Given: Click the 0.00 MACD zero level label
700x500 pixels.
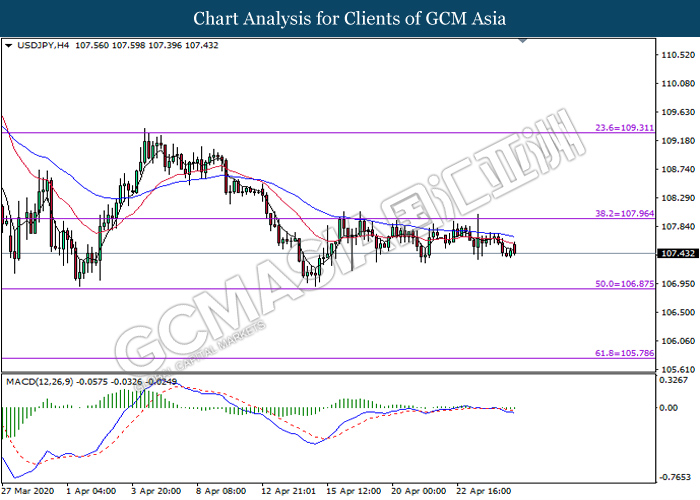Looking at the screenshot, I should click(669, 408).
